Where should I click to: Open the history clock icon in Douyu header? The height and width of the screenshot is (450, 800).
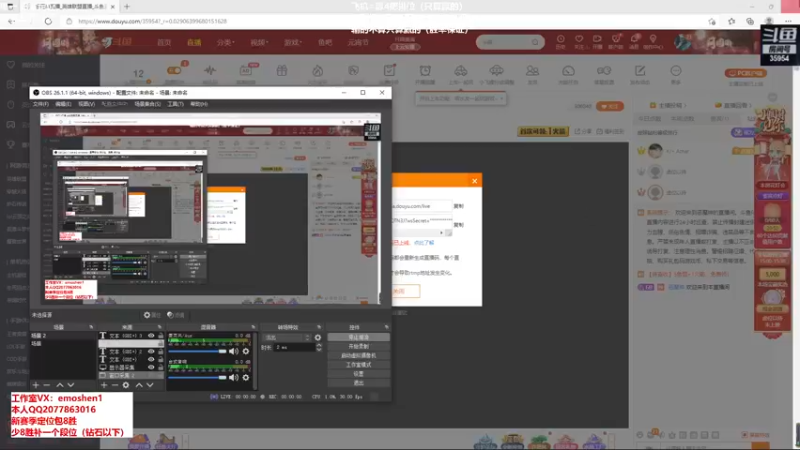[x=560, y=41]
